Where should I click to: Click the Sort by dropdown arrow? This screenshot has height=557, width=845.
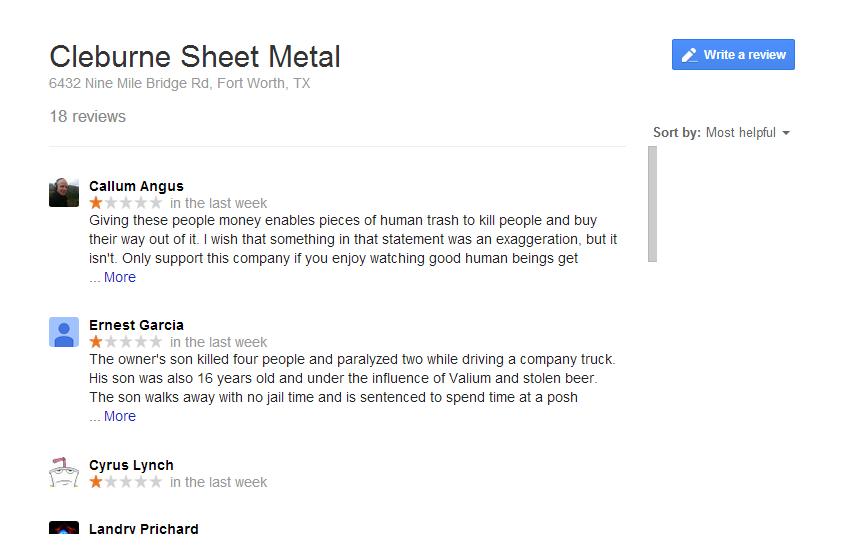click(x=786, y=133)
